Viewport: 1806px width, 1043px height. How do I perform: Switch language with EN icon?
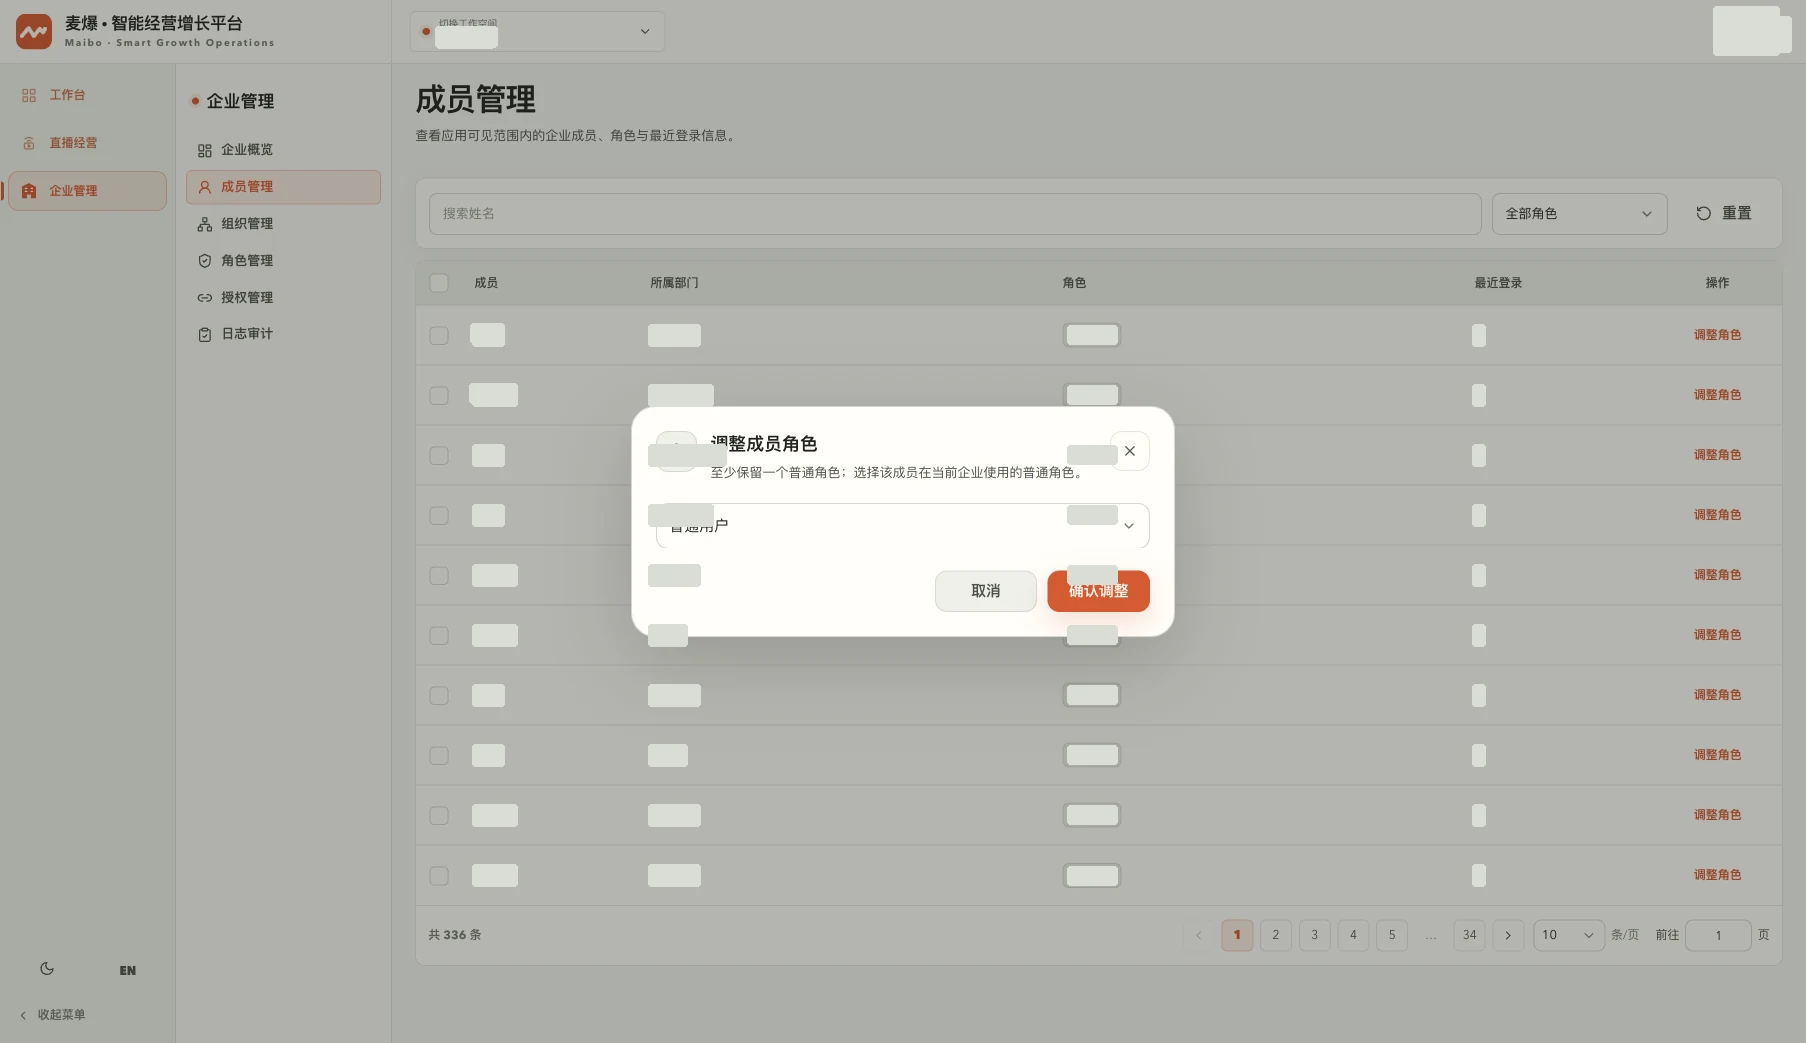[128, 971]
